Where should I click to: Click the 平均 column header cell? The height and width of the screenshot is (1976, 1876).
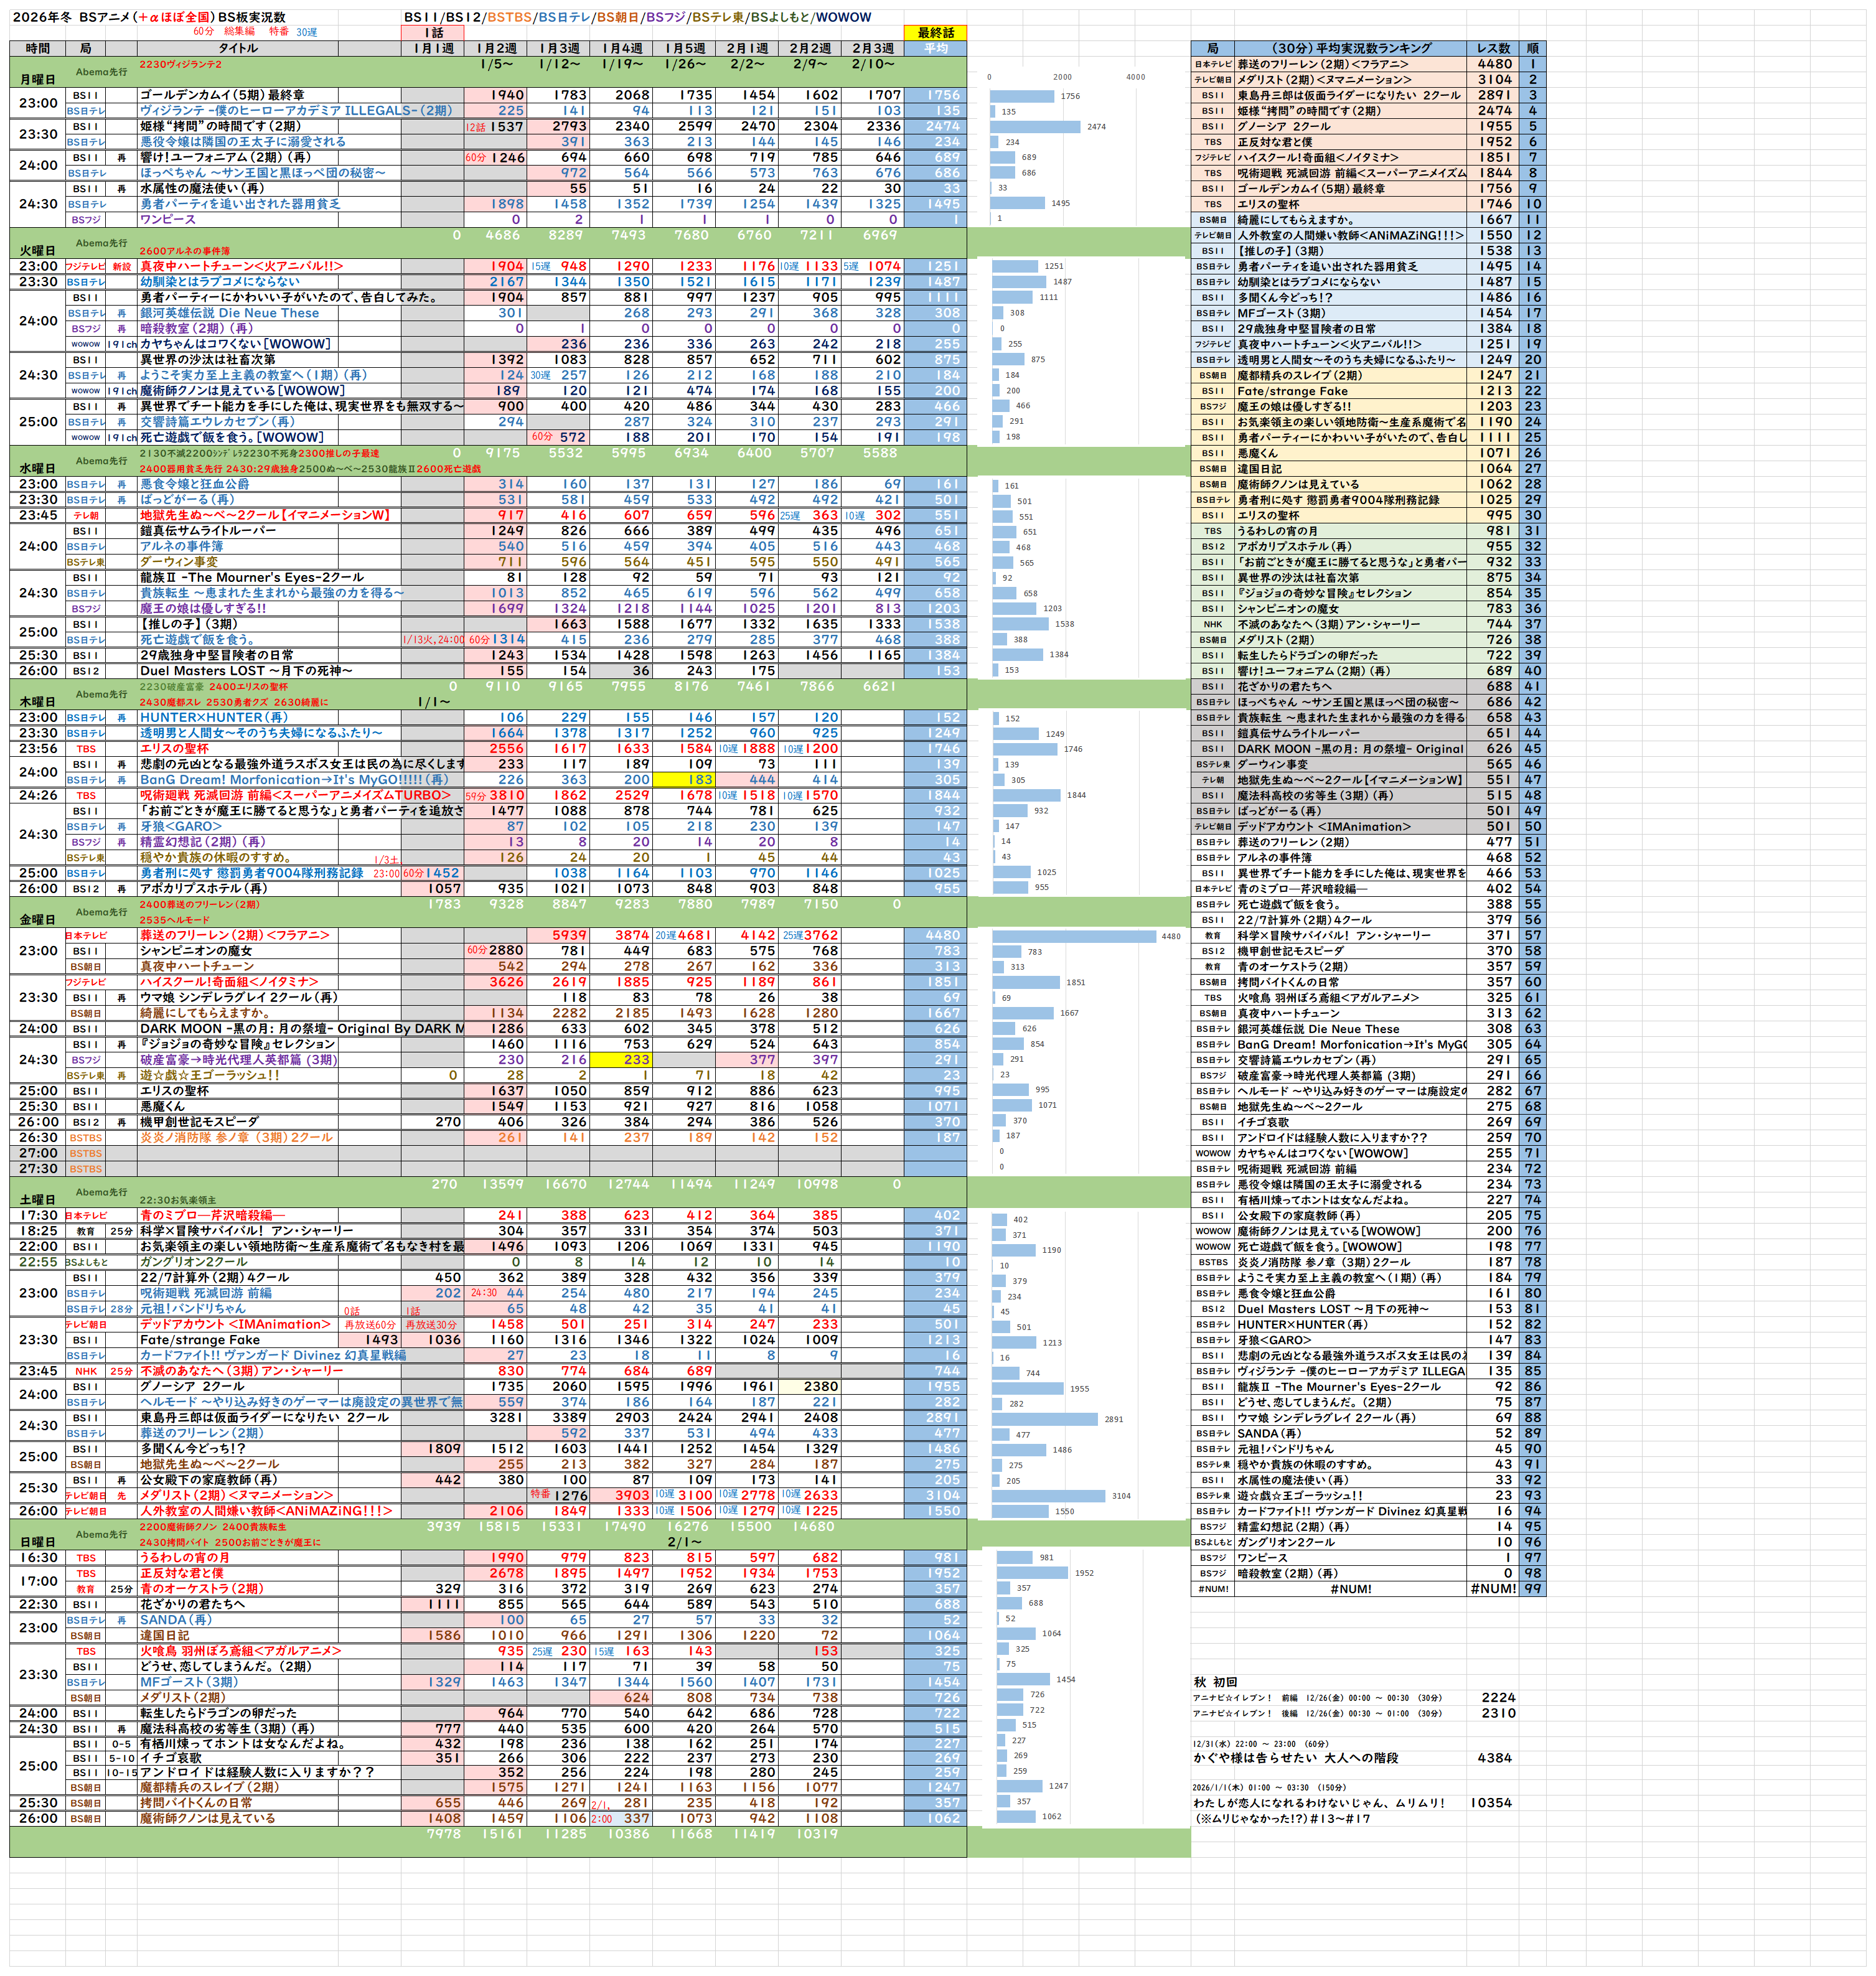[x=935, y=48]
